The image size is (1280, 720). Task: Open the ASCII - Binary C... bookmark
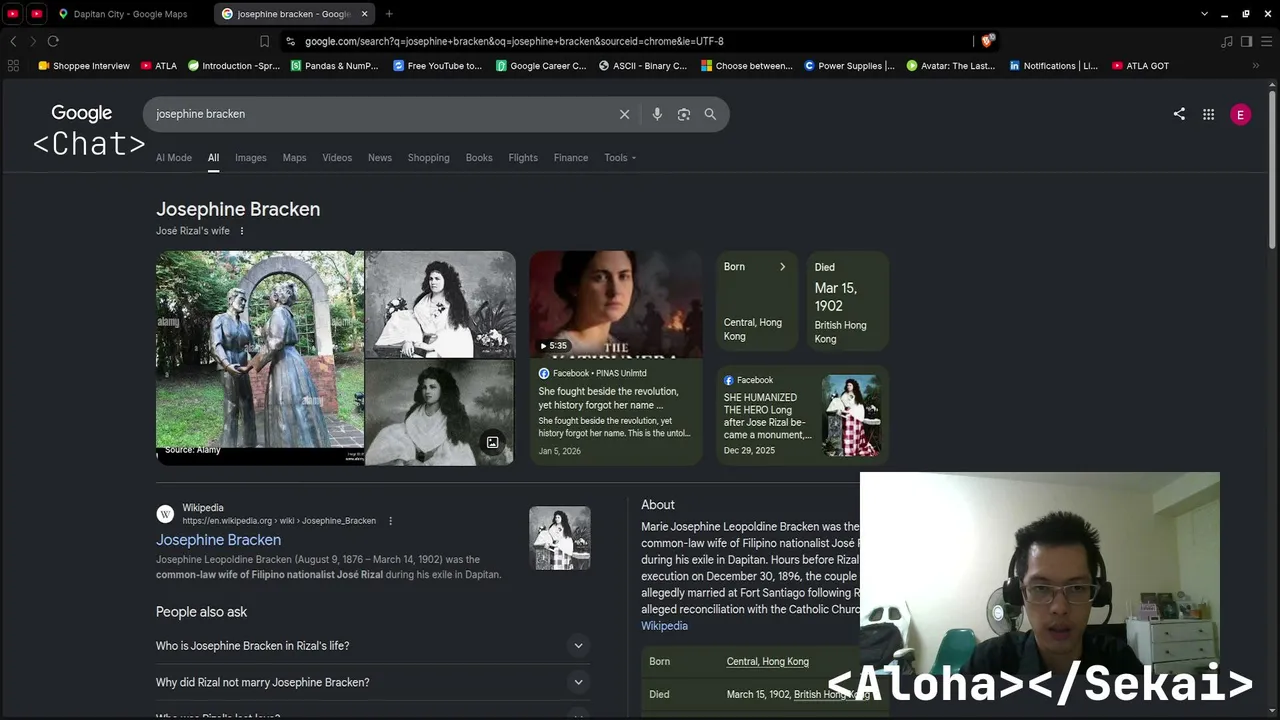coord(643,66)
